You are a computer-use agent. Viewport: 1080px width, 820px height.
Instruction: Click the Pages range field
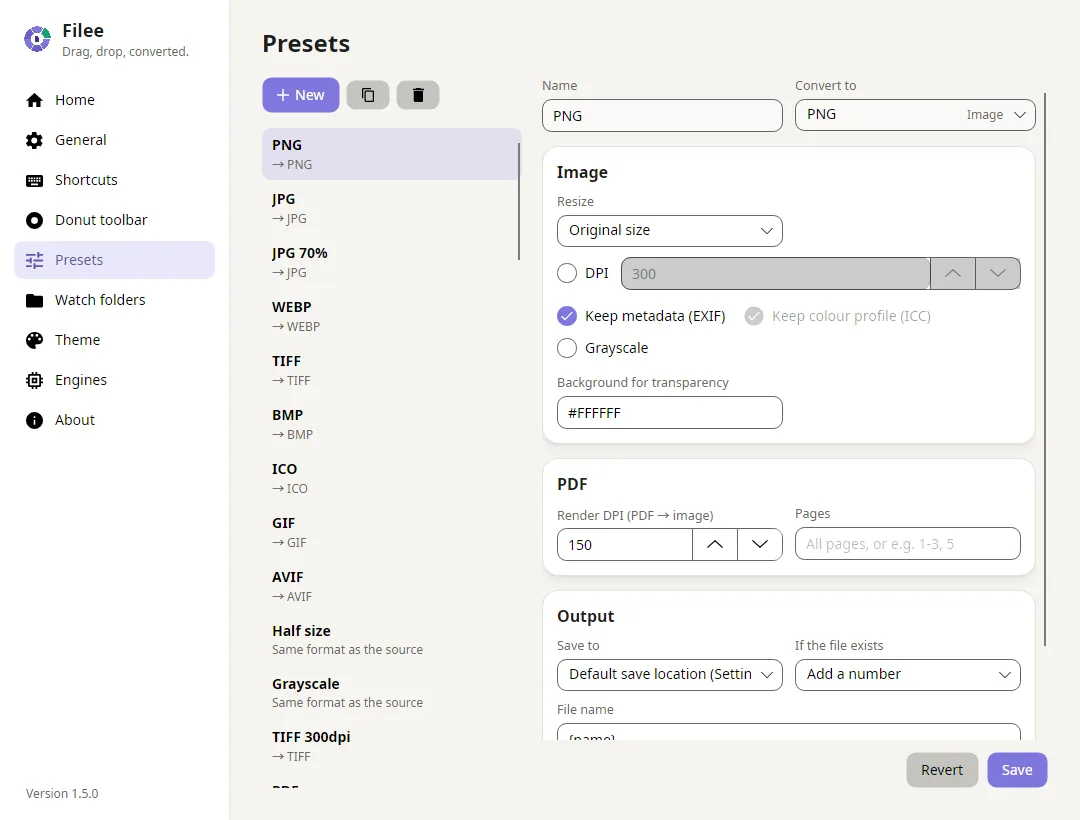pos(907,543)
